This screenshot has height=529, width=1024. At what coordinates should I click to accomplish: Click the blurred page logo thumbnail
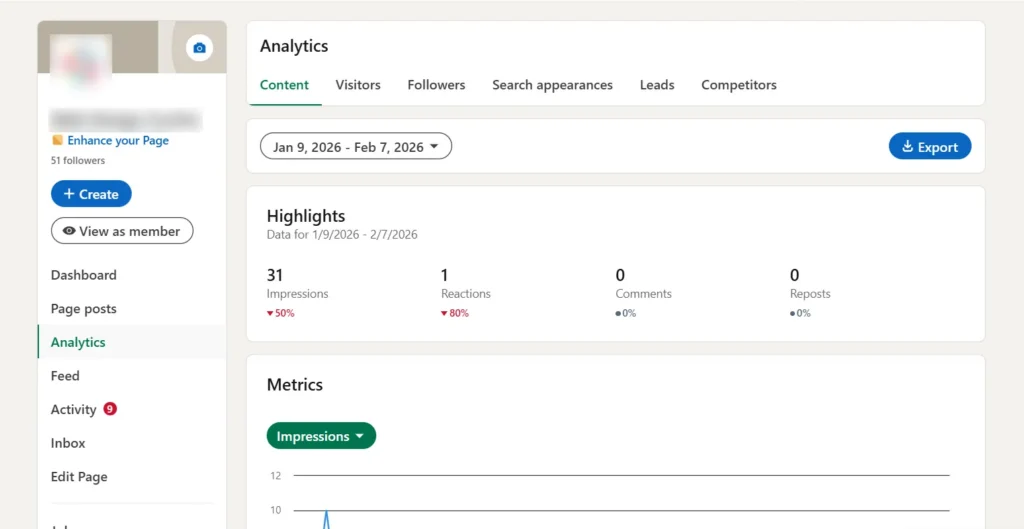[x=81, y=61]
